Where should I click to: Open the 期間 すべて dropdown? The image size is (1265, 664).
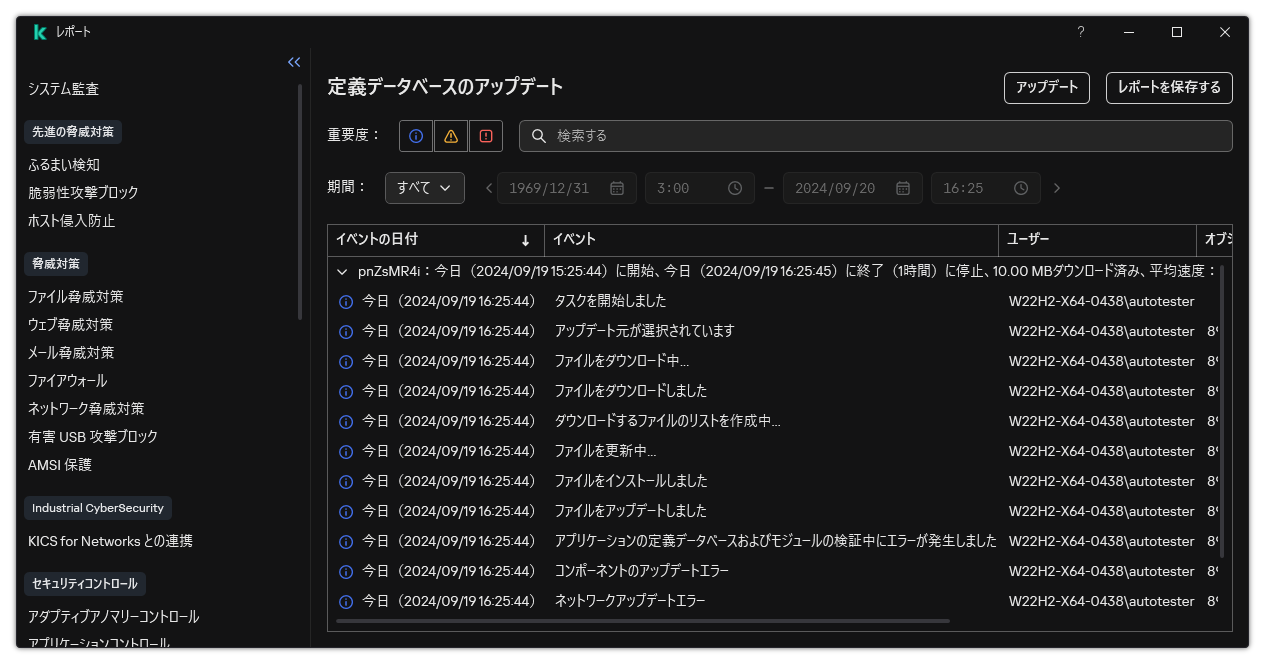click(x=424, y=187)
